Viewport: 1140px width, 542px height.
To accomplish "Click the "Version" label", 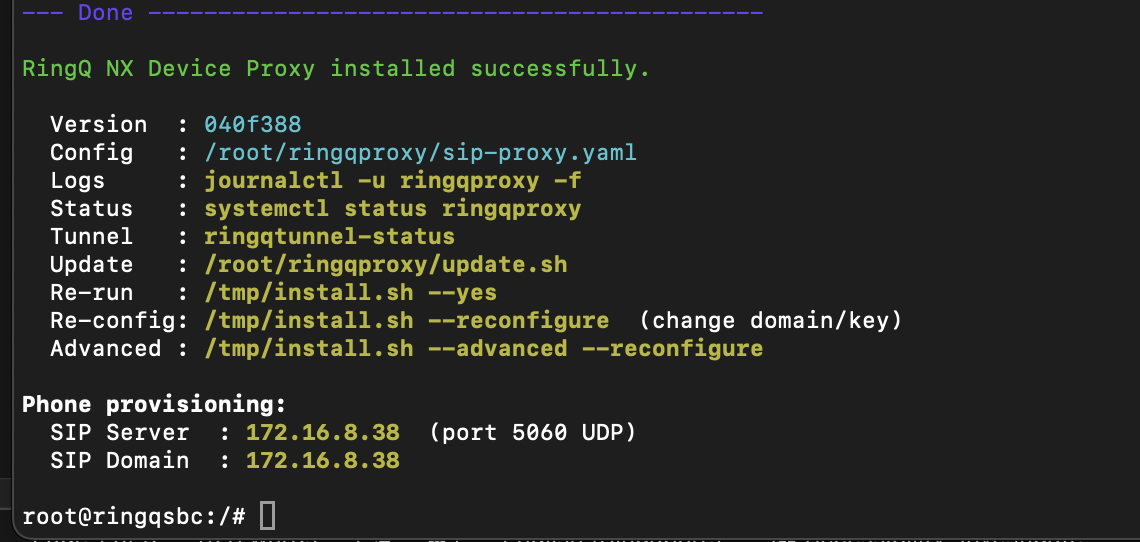I will (99, 125).
